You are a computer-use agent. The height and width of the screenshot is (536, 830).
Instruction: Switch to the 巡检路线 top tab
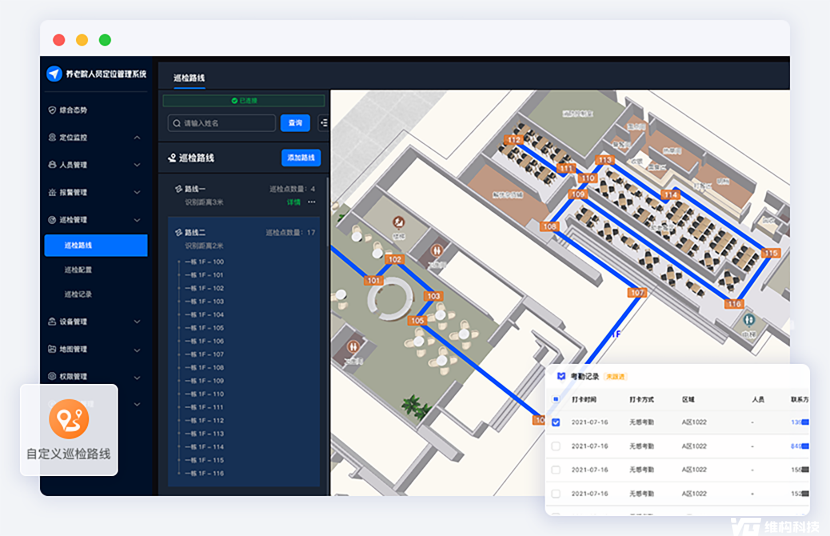point(189,77)
